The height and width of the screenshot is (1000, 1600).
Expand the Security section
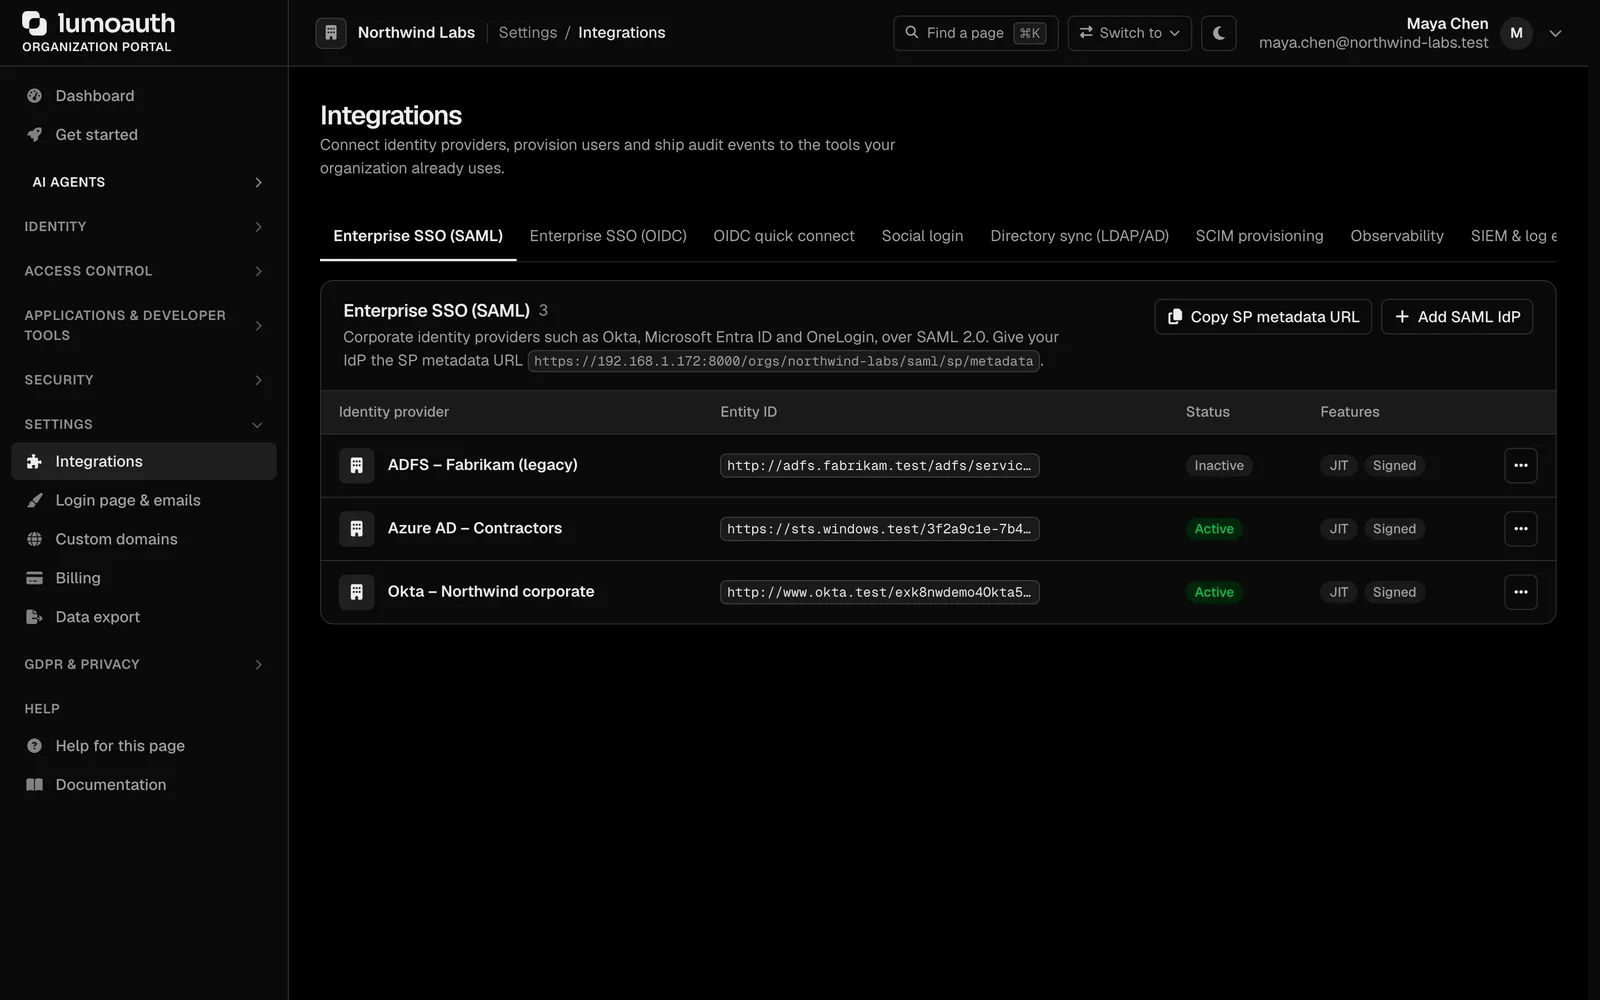point(144,380)
